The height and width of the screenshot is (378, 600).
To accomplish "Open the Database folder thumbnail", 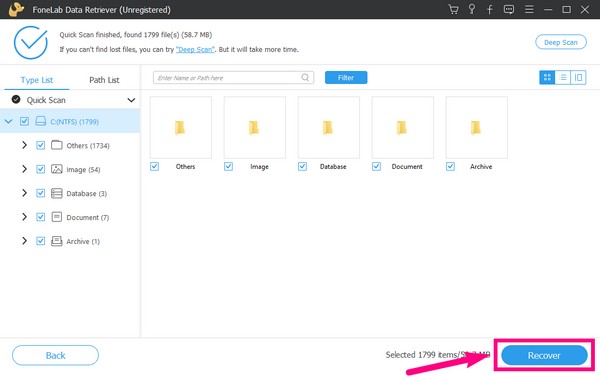I will coord(329,127).
